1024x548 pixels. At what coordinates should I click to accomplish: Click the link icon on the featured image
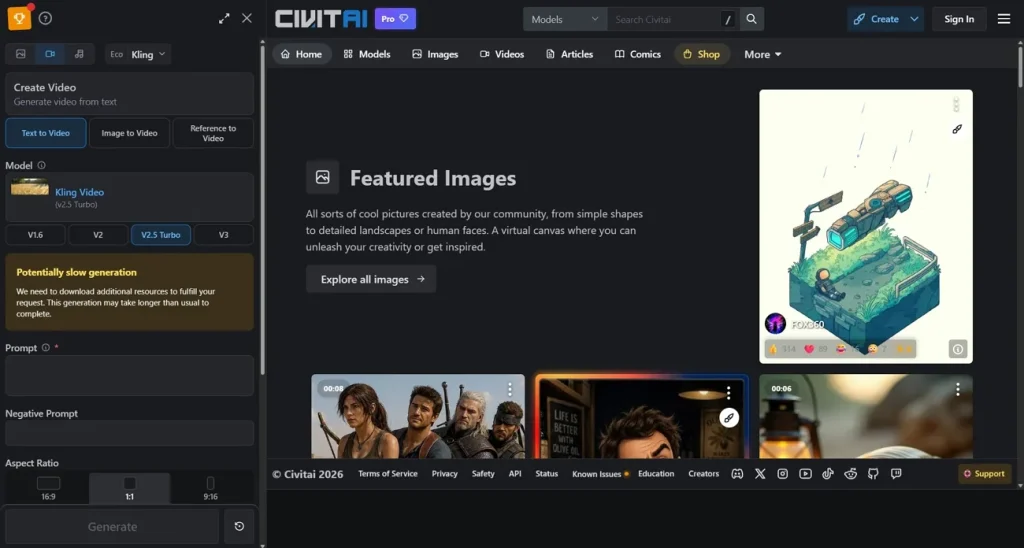tap(957, 129)
